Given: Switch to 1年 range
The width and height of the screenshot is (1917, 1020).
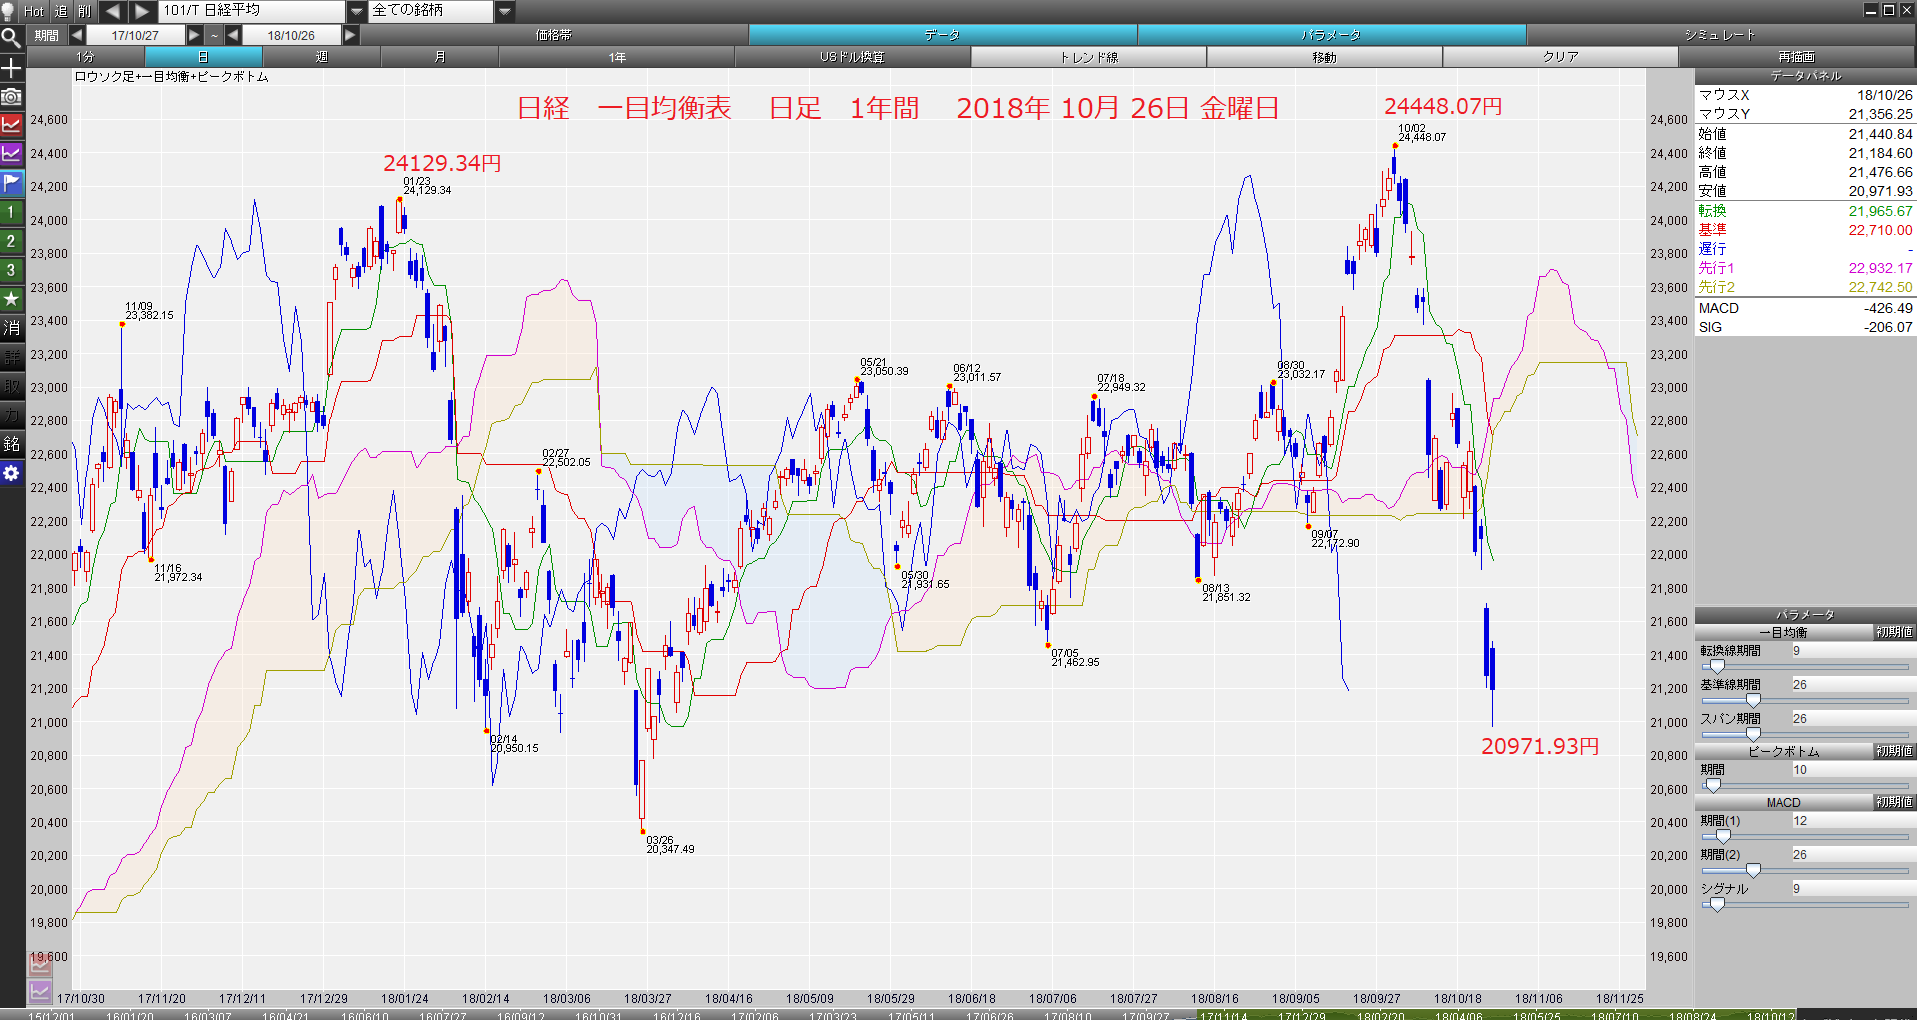Looking at the screenshot, I should [617, 57].
